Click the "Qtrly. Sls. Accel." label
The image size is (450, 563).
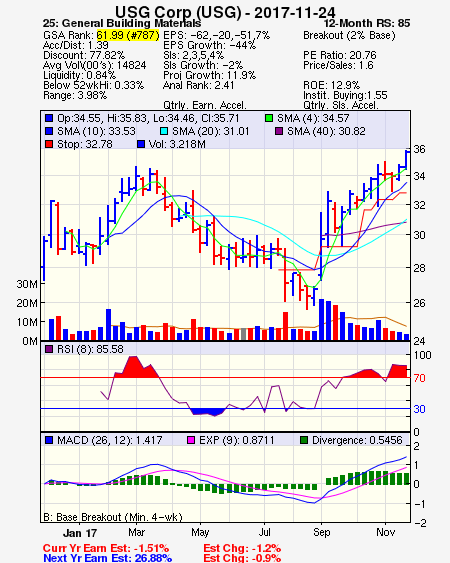pos(341,106)
